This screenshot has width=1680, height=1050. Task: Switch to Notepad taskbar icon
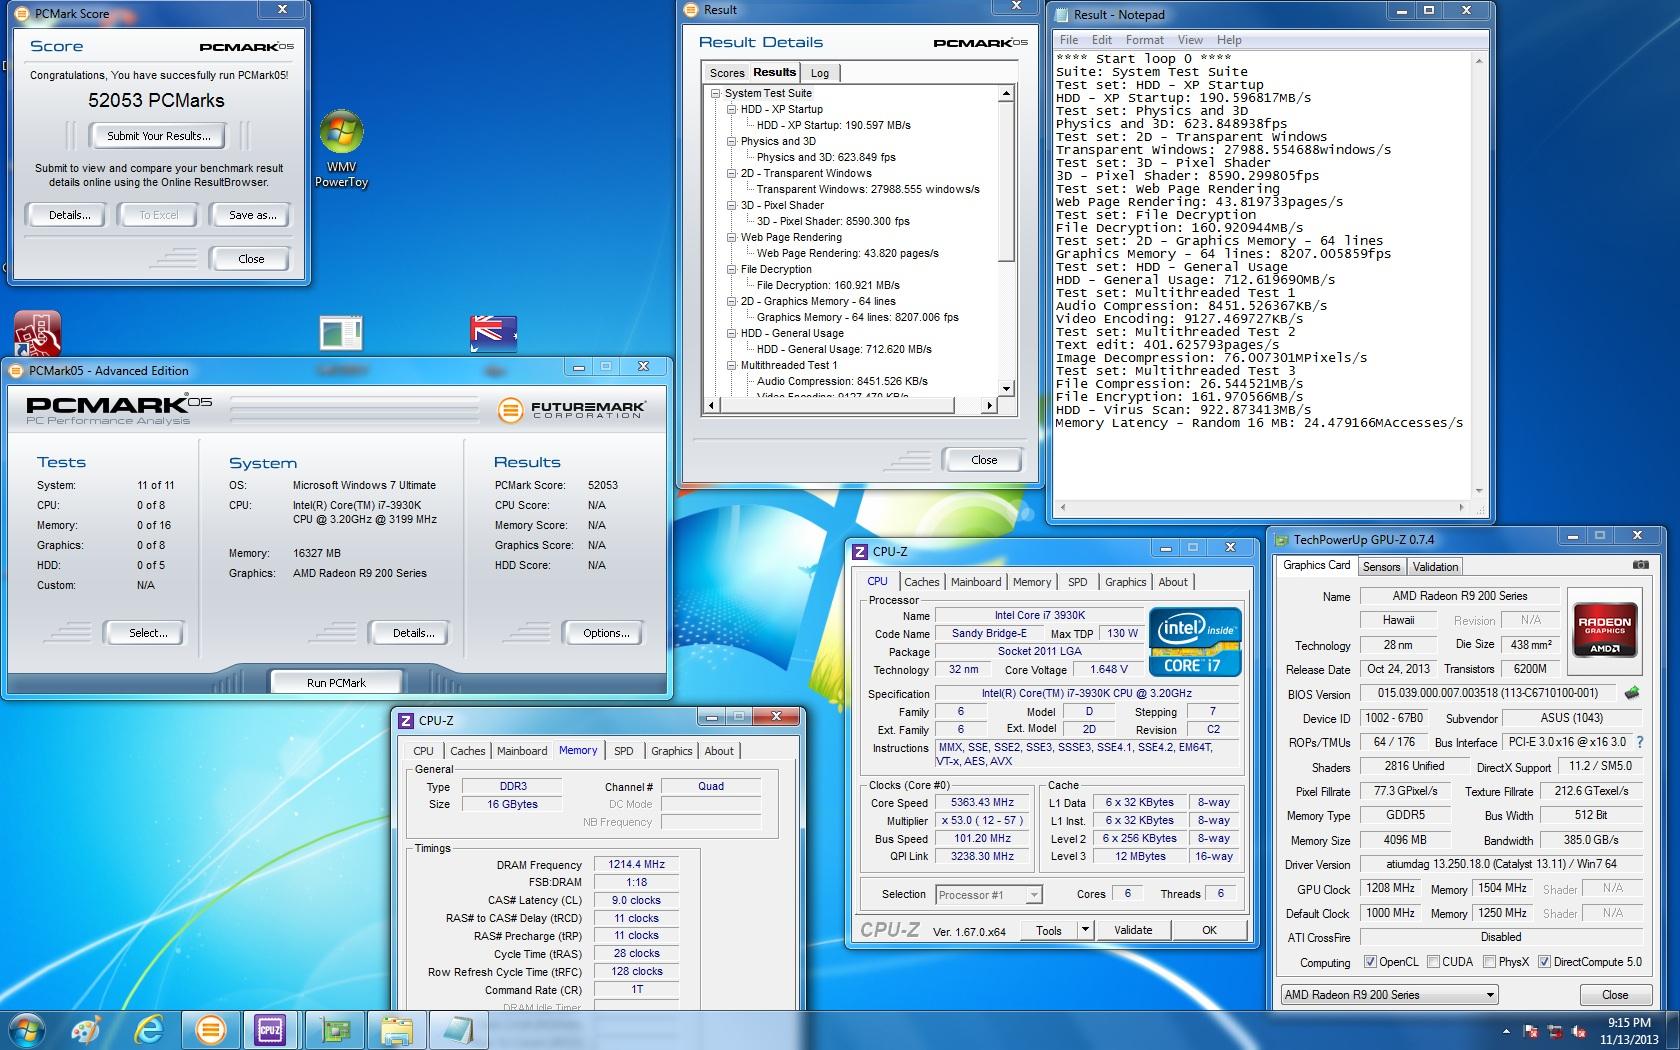458,1029
